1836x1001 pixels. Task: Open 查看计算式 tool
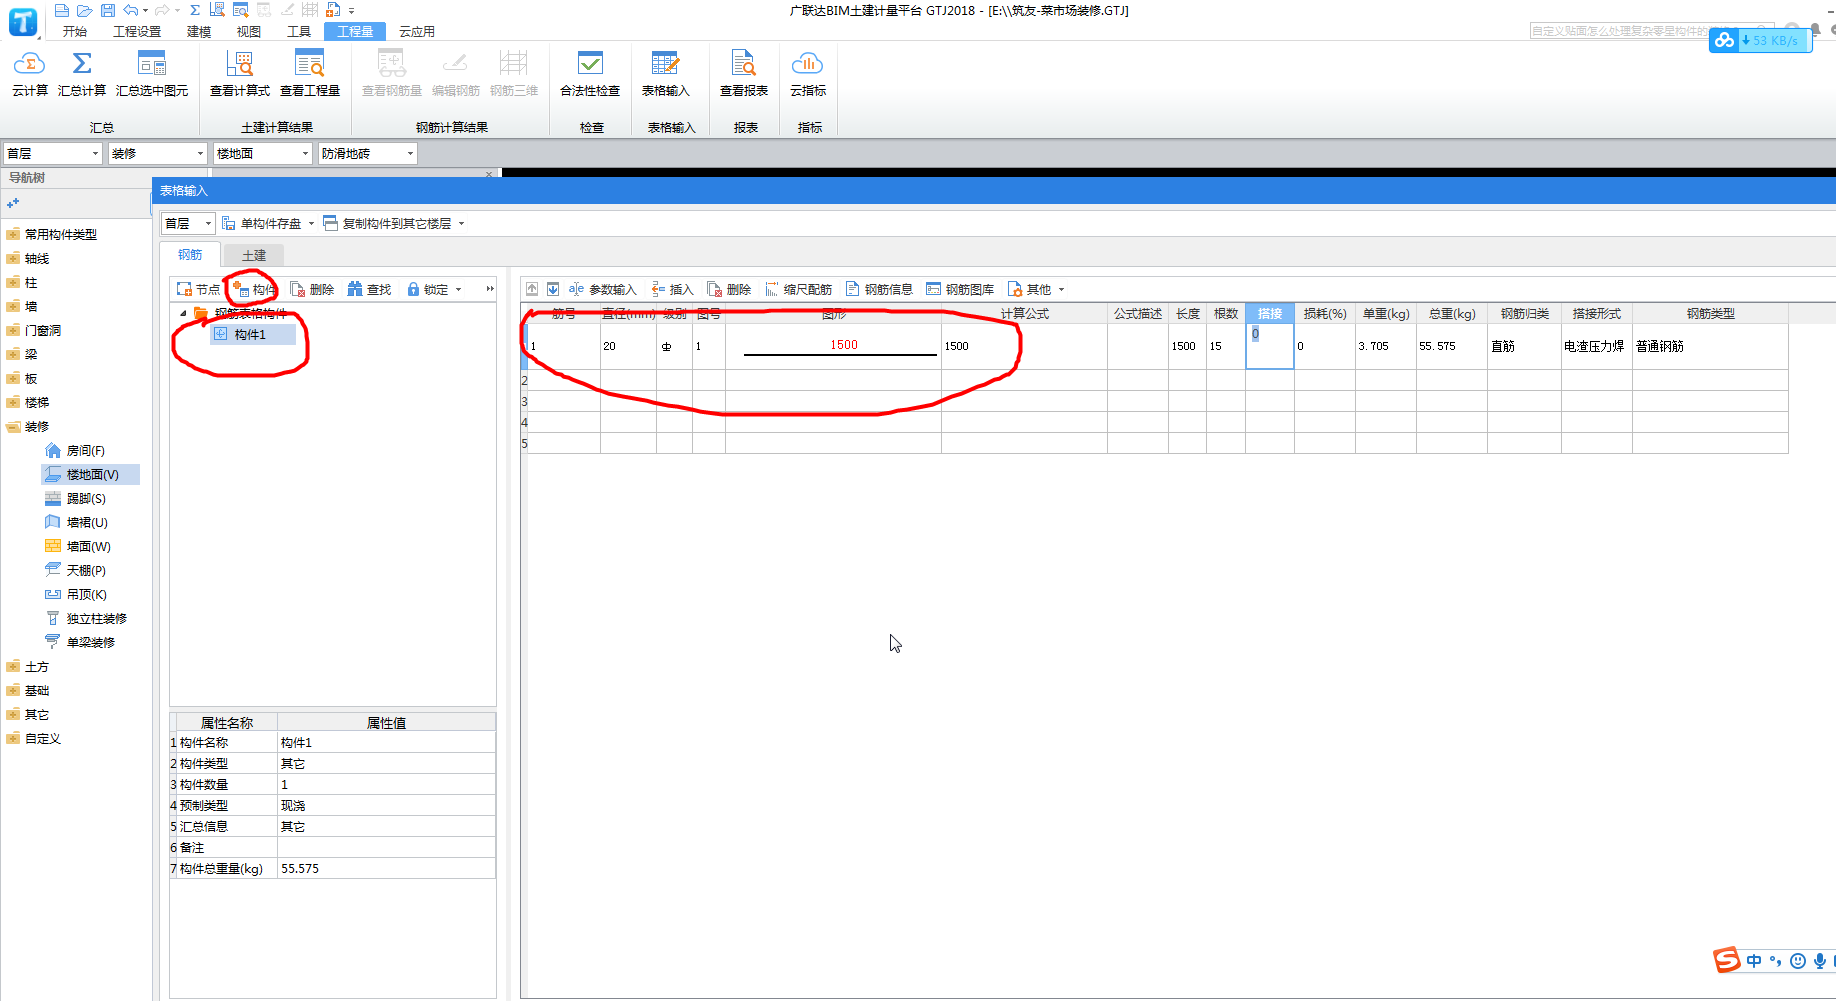pyautogui.click(x=240, y=74)
